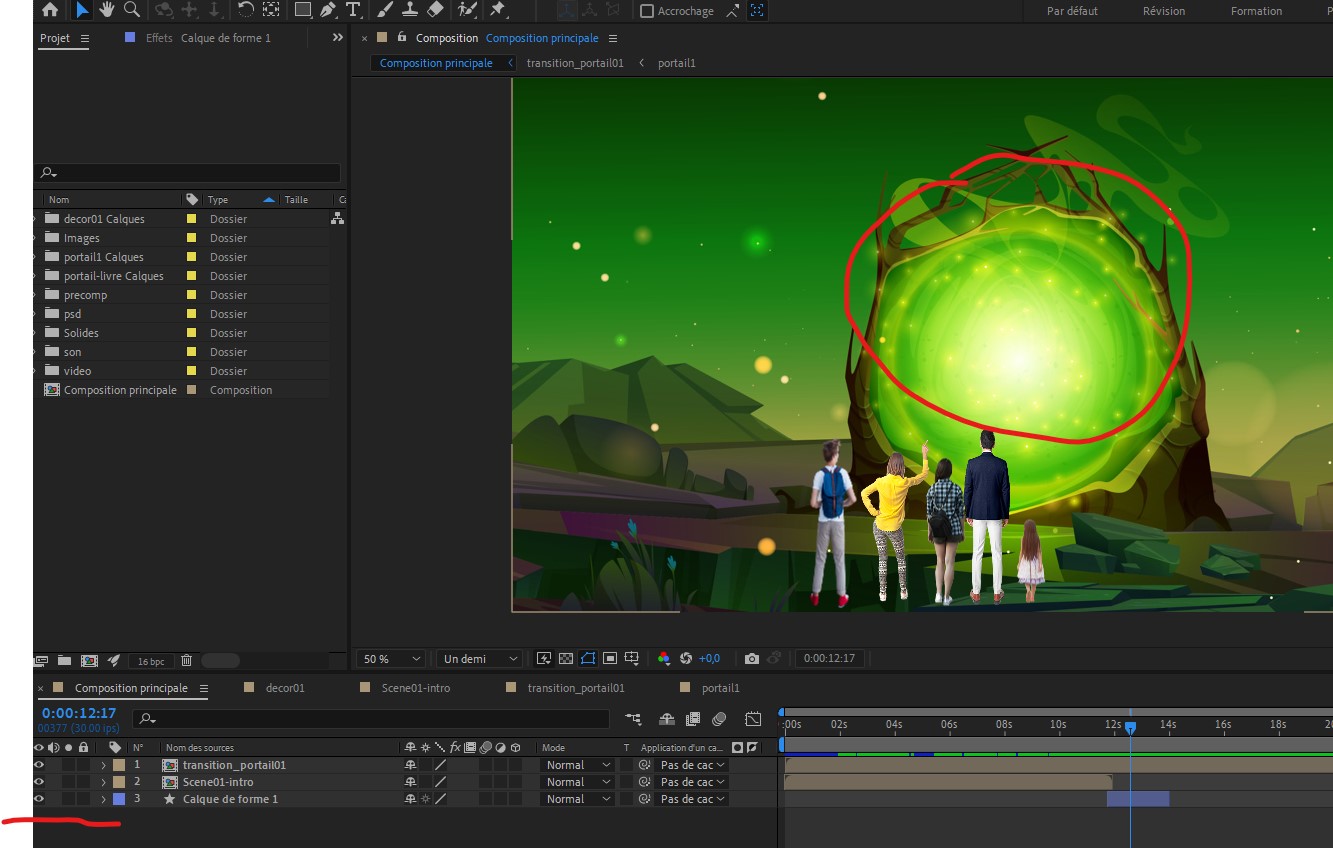Activate the Puppet Pin tool
Image resolution: width=1333 pixels, height=848 pixels.
pyautogui.click(x=497, y=10)
